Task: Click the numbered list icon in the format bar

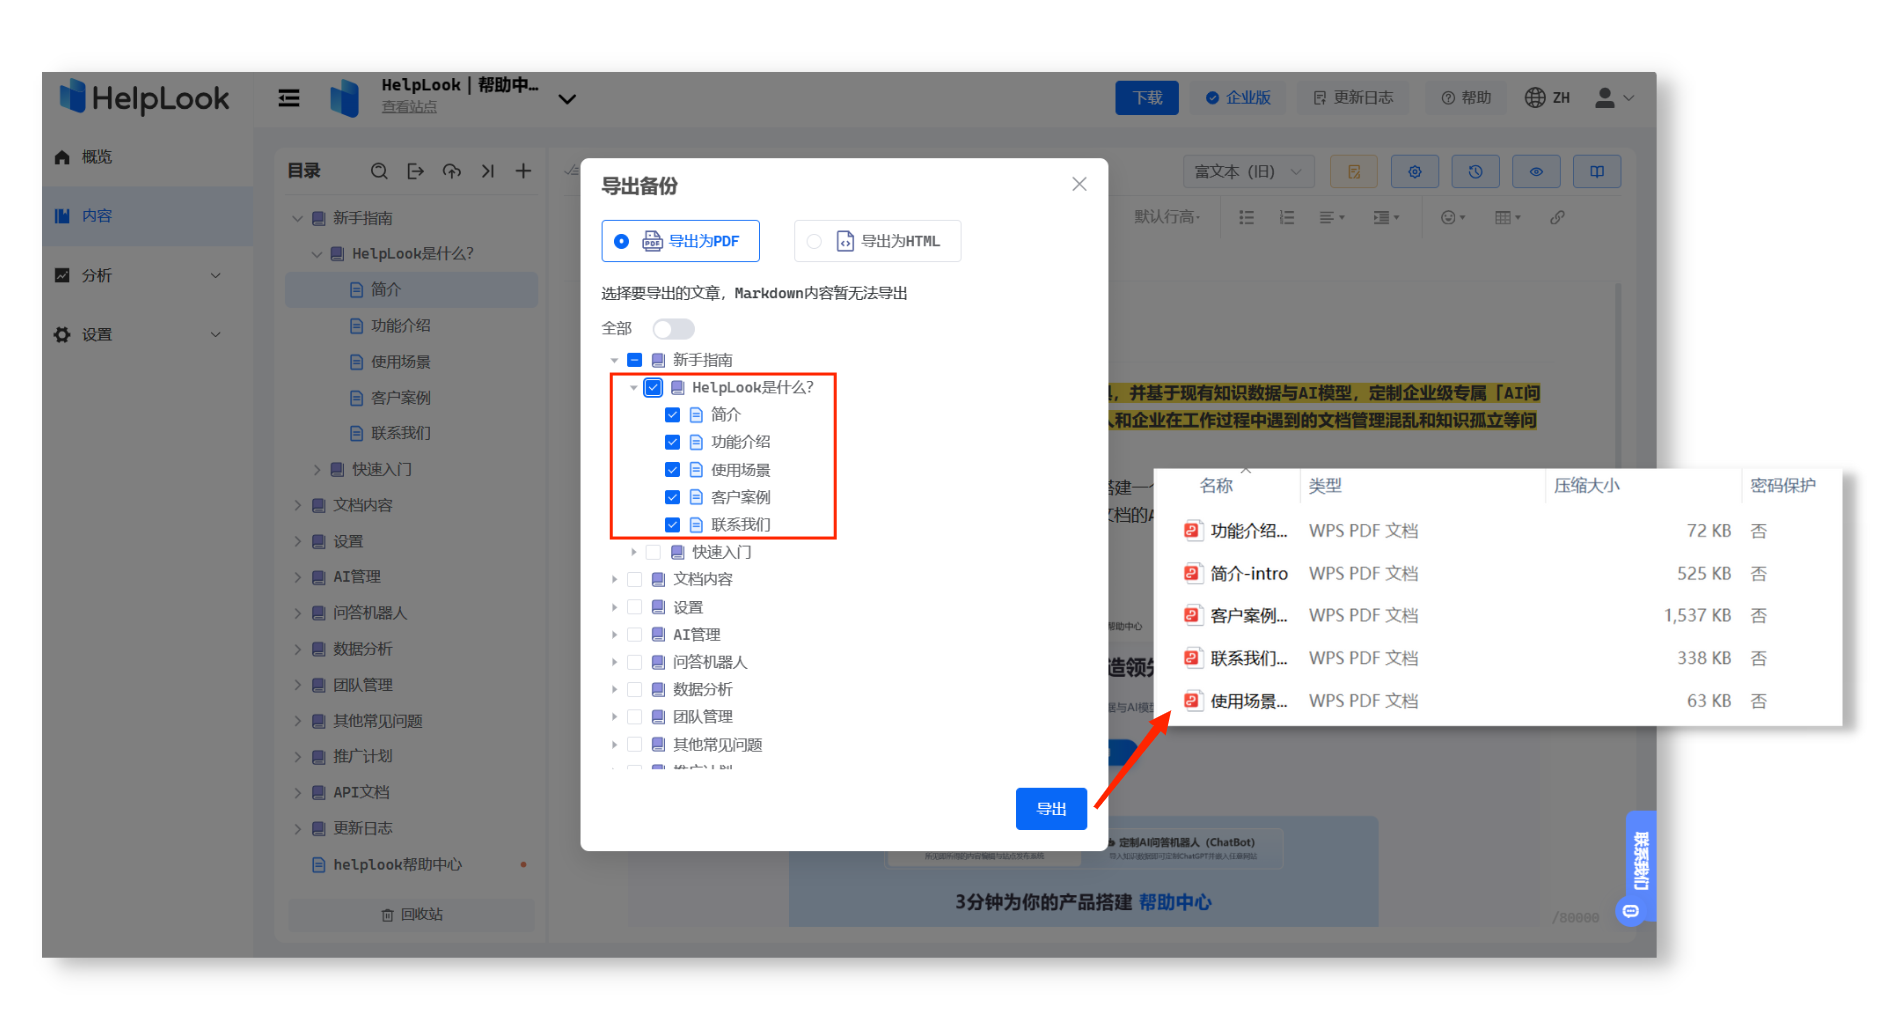Action: (1287, 217)
